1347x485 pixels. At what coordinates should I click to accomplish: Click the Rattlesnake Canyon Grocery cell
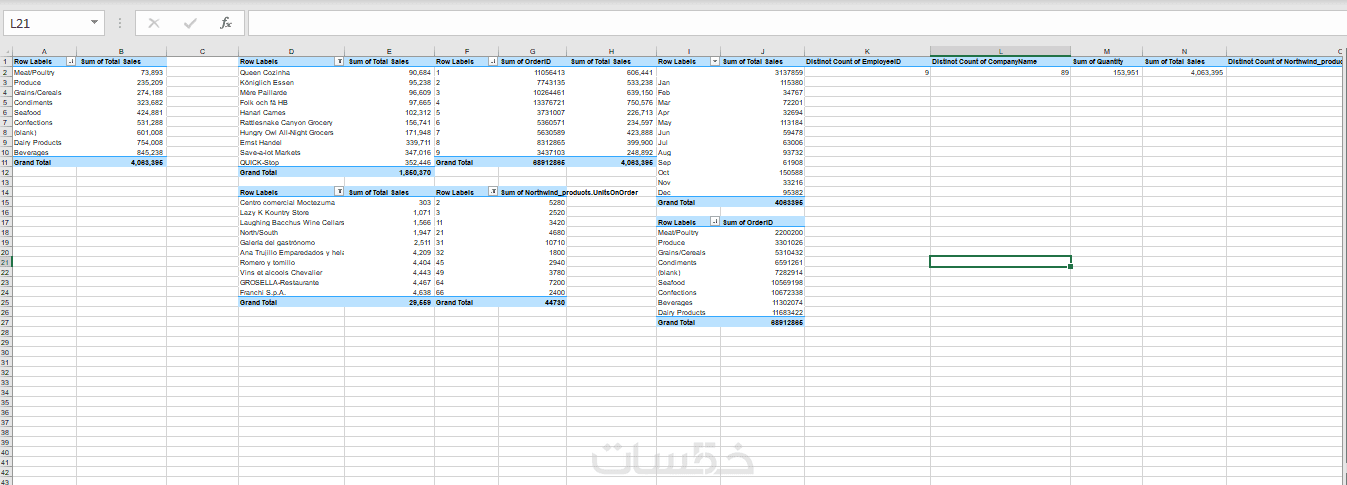click(291, 122)
